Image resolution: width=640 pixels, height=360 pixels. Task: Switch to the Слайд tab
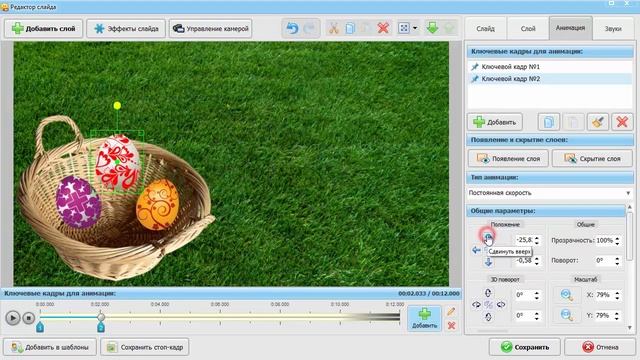coord(485,29)
